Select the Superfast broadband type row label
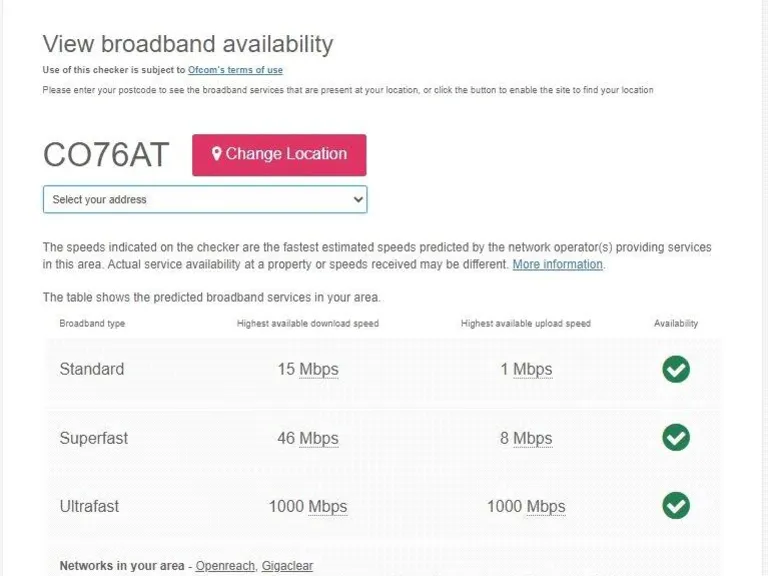768x576 pixels. (x=94, y=438)
